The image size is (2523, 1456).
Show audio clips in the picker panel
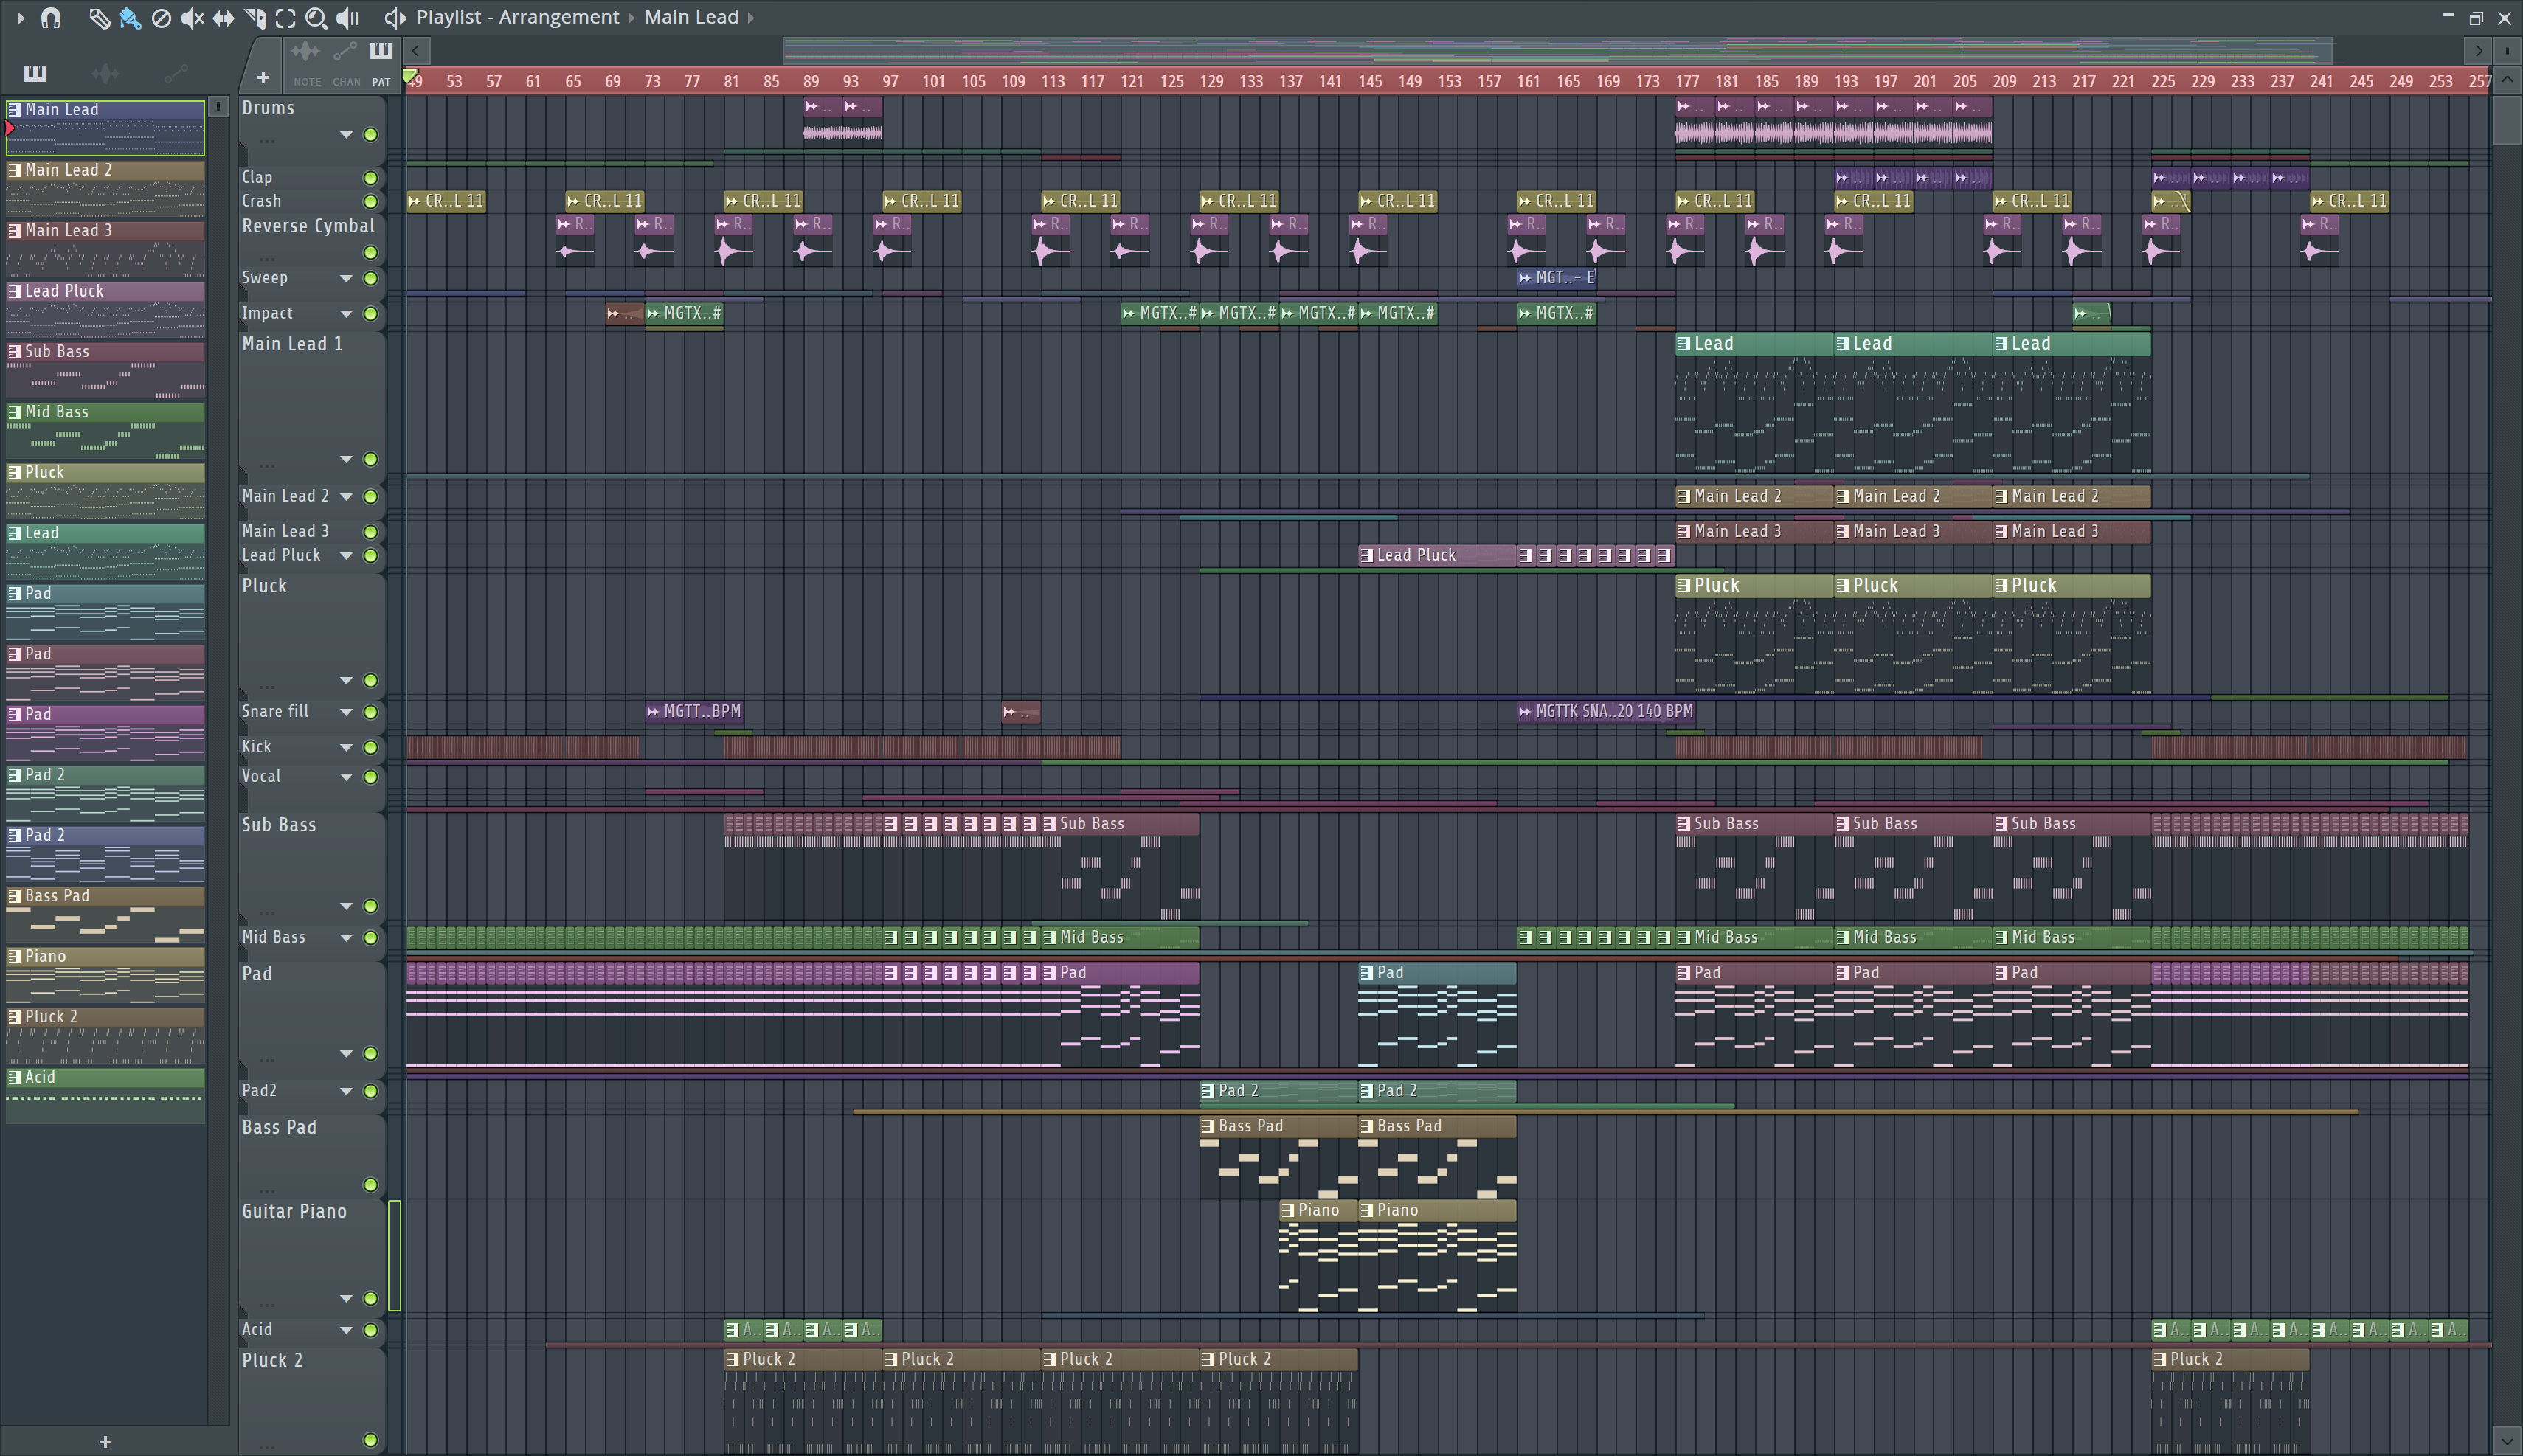105,73
